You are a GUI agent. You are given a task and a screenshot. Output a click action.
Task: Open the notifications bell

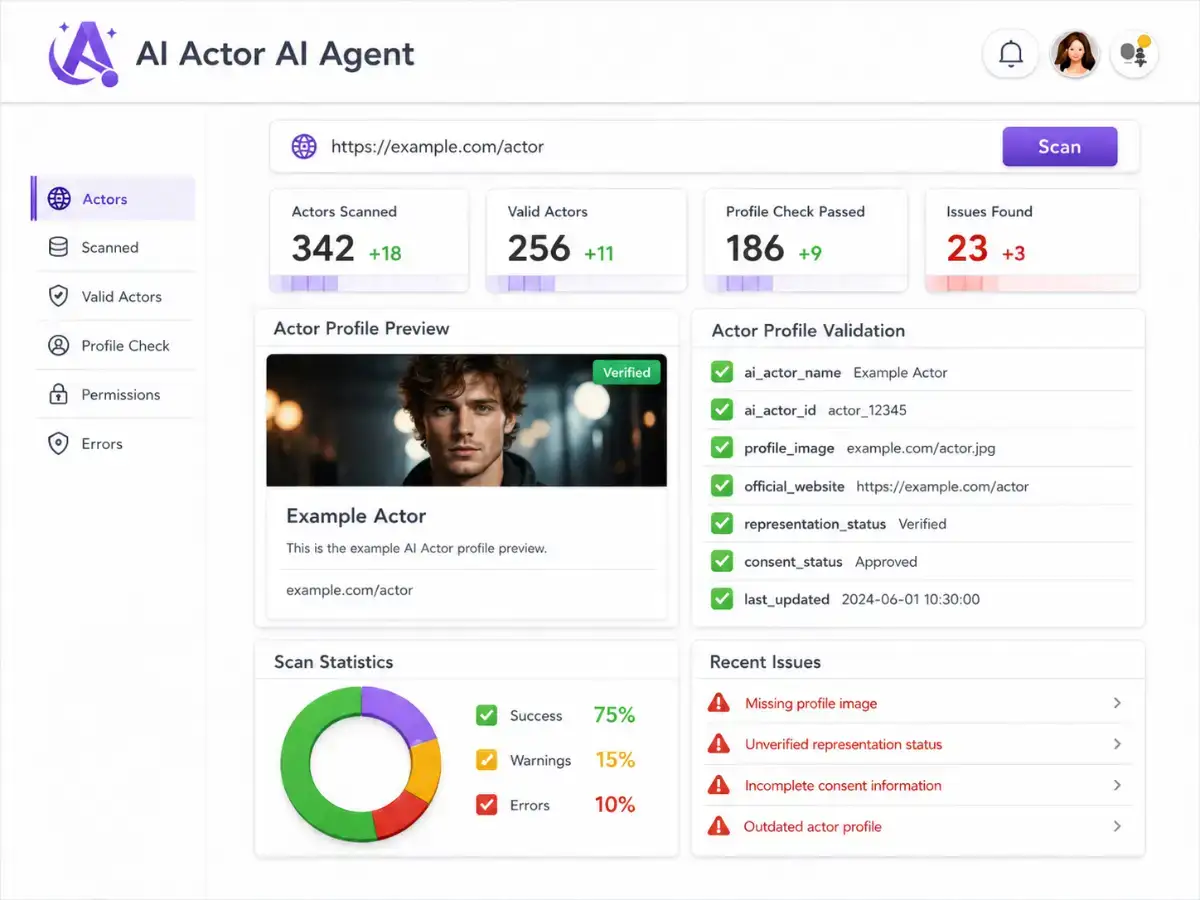1011,54
